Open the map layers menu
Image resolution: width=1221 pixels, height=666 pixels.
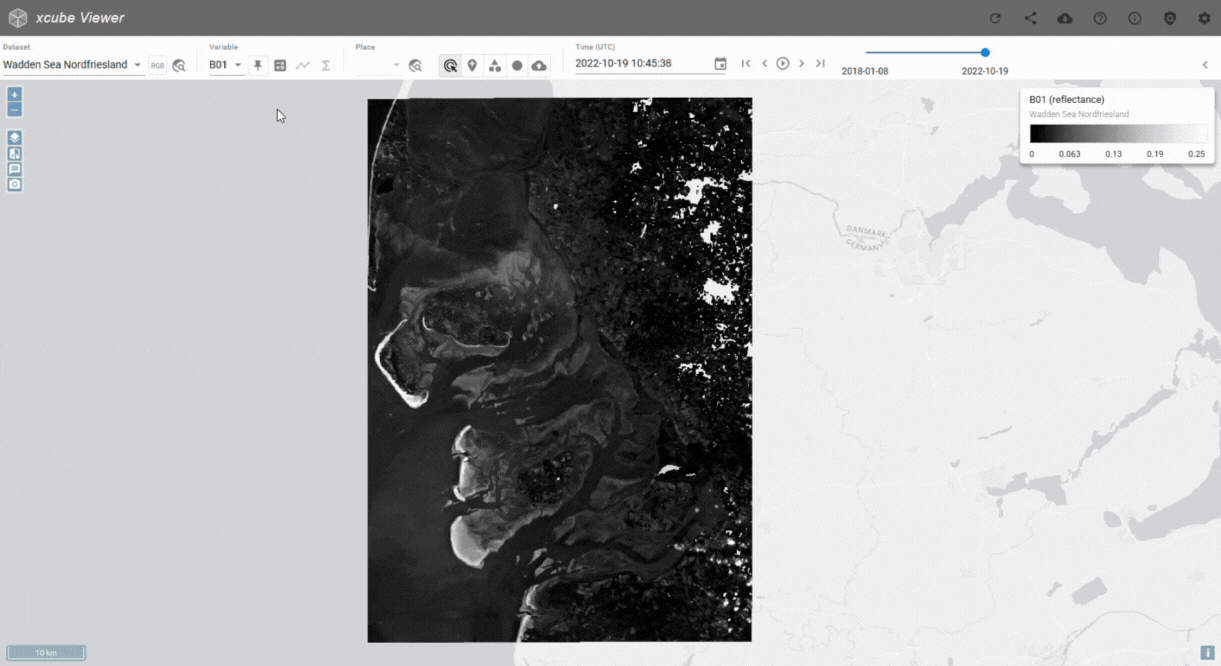[14, 137]
